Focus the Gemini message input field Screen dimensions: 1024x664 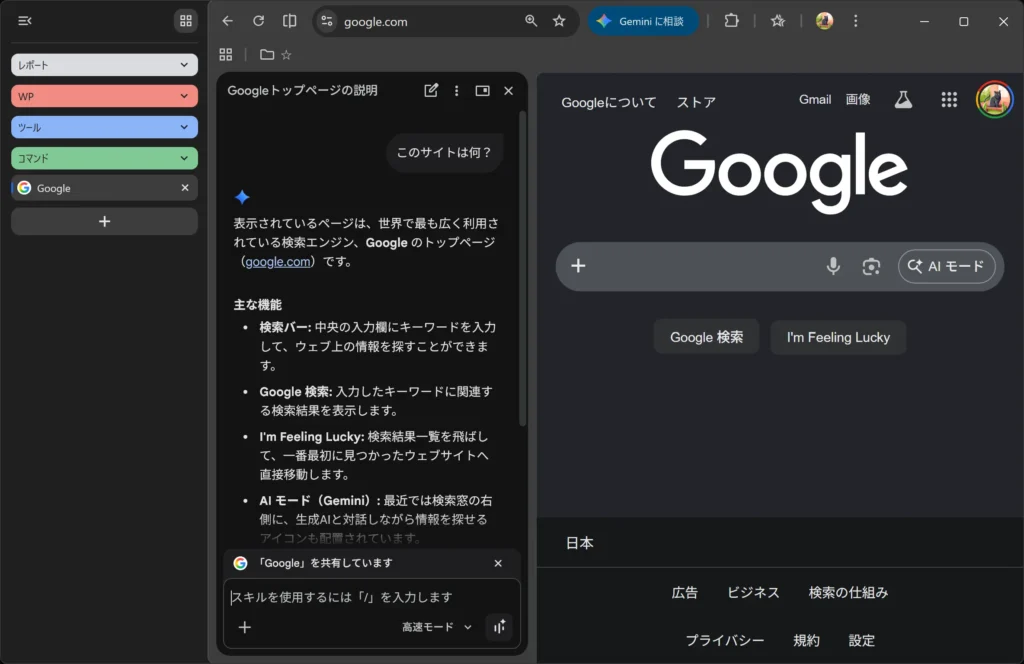tap(372, 597)
